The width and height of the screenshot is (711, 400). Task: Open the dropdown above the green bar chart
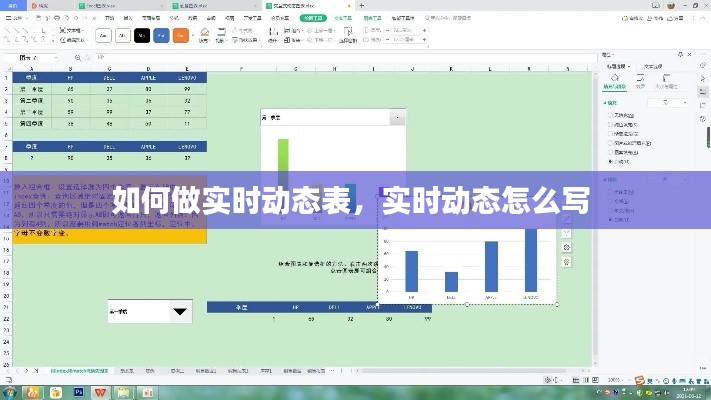(398, 117)
